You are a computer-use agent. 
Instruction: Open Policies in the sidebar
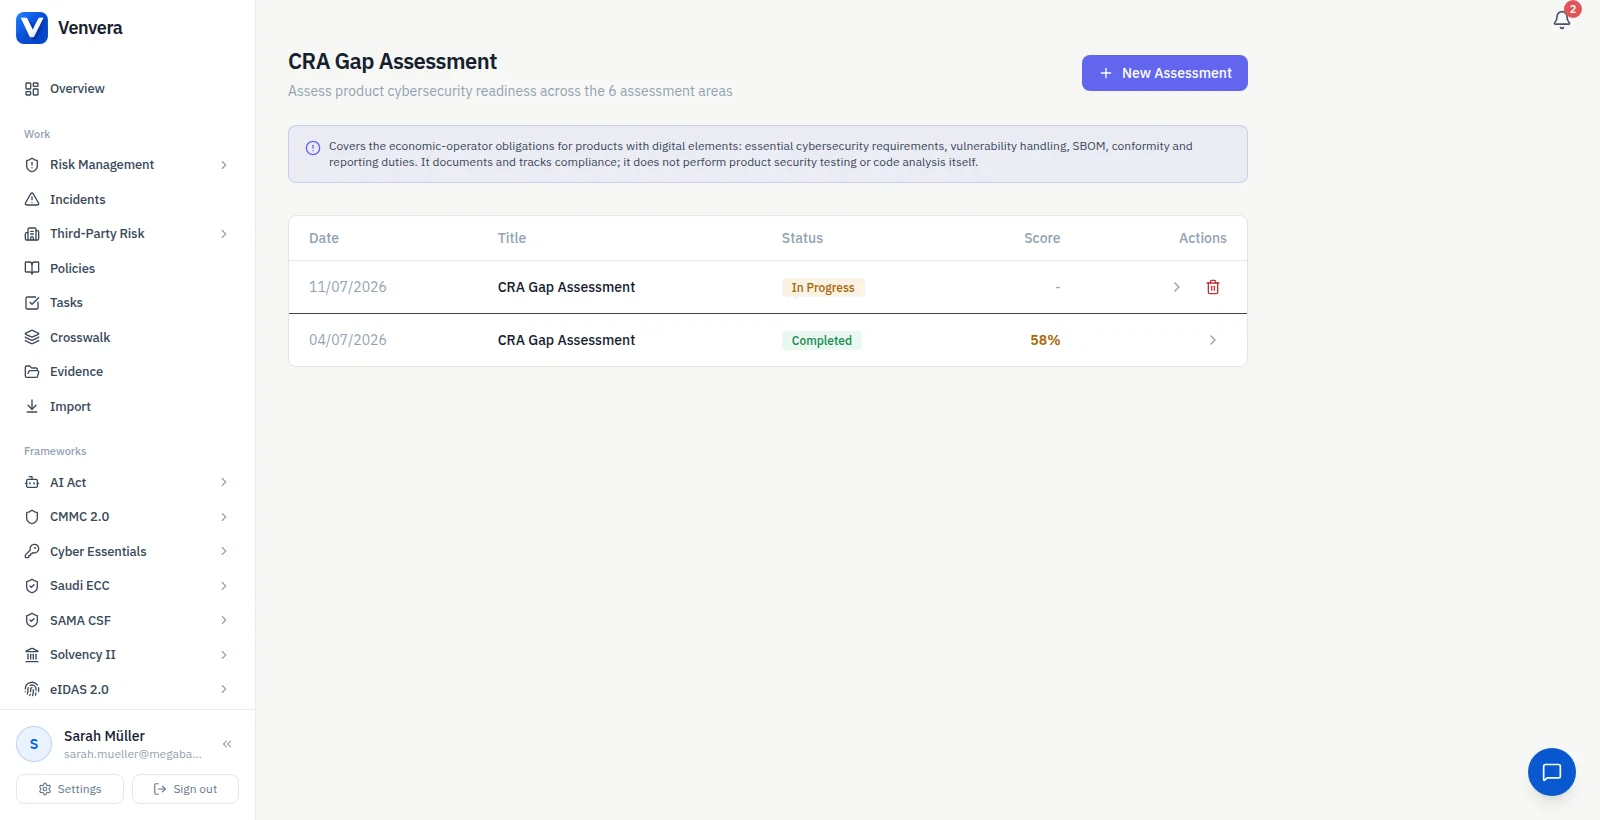[x=127, y=268]
